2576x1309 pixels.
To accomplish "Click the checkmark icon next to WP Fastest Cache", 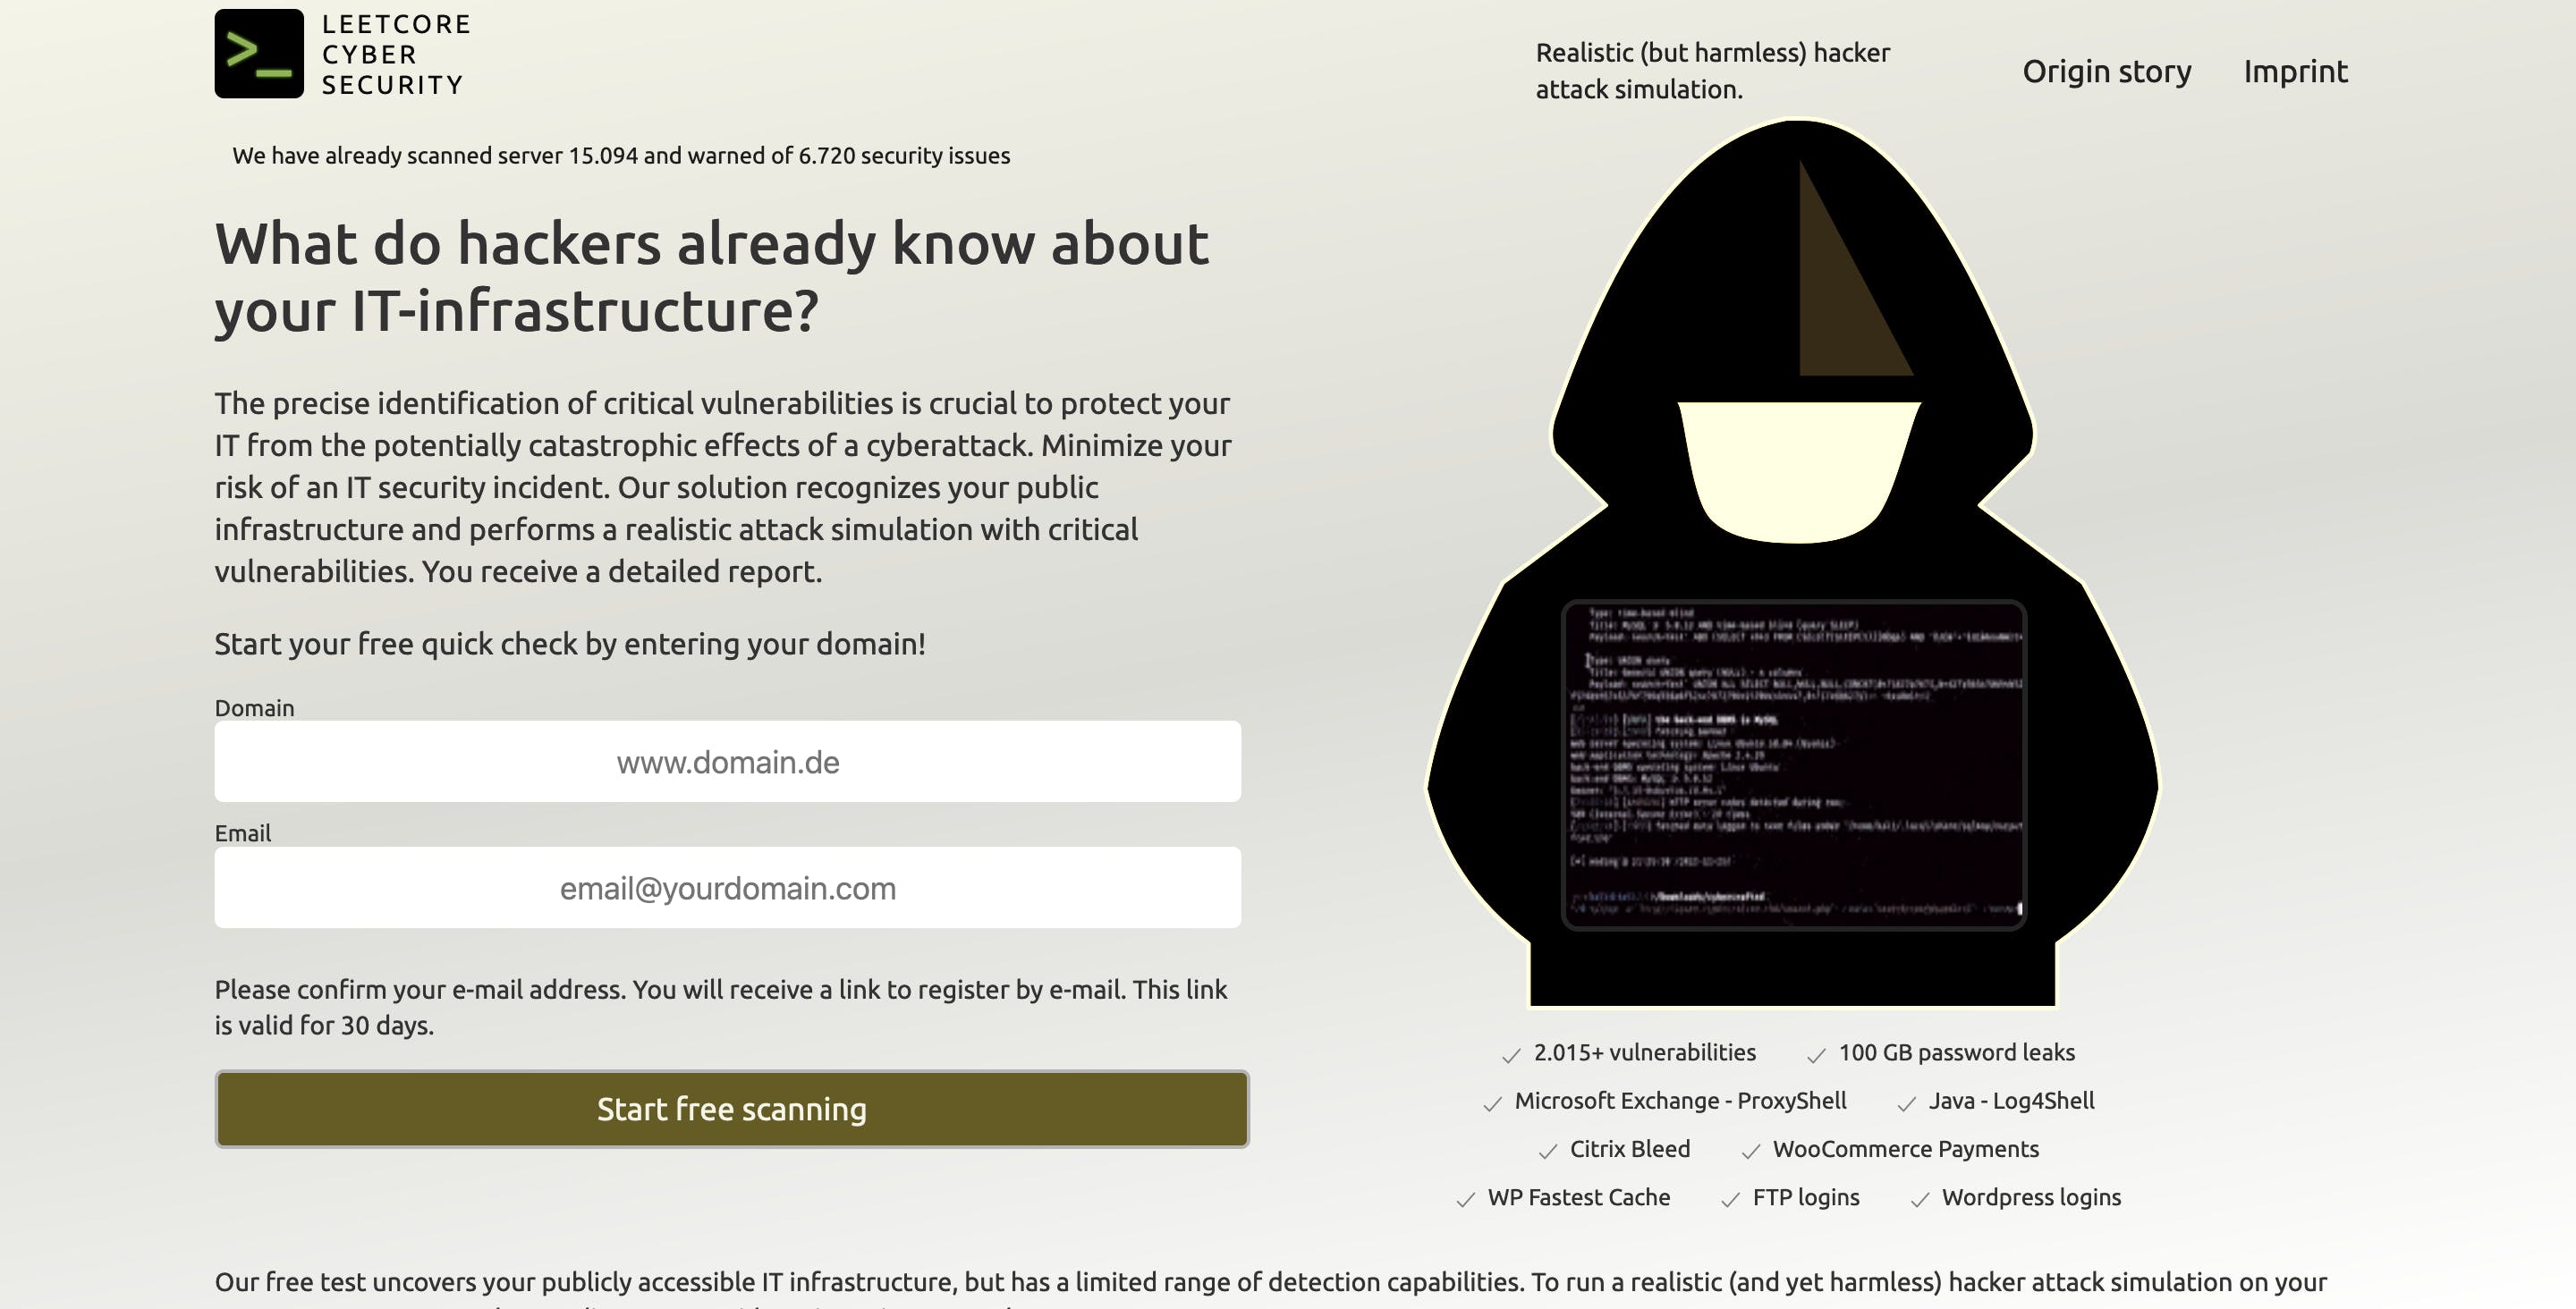I will tap(1466, 1199).
